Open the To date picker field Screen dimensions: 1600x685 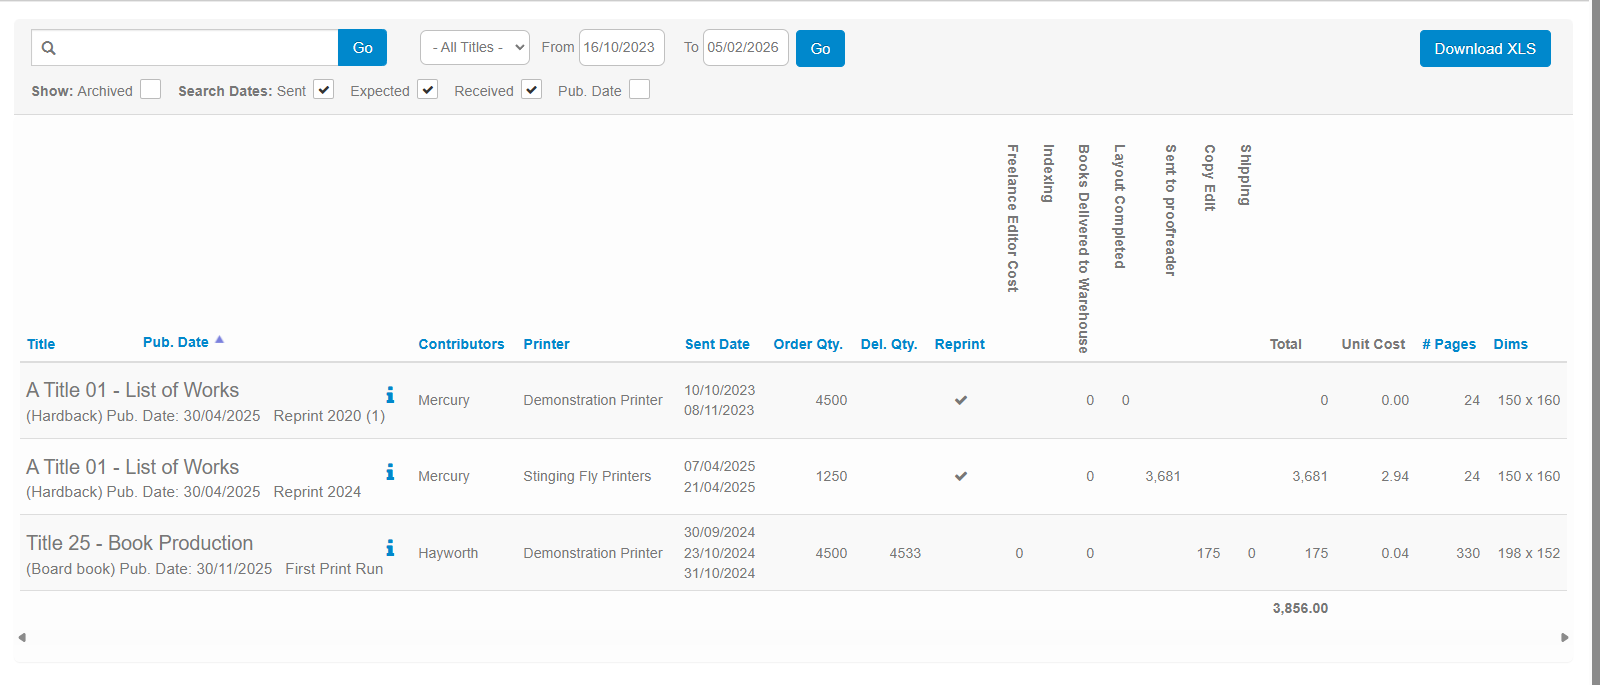745,48
